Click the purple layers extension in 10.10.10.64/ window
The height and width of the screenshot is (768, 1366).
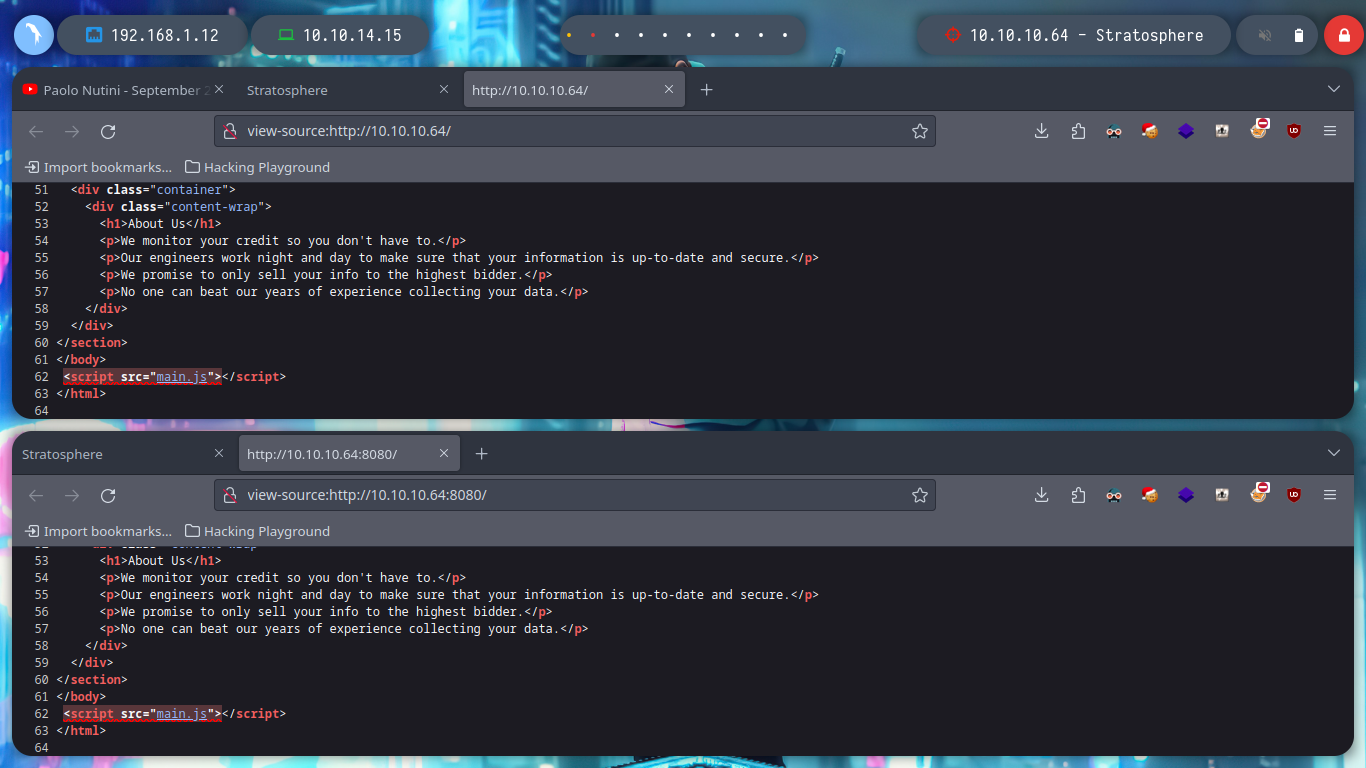(1185, 131)
